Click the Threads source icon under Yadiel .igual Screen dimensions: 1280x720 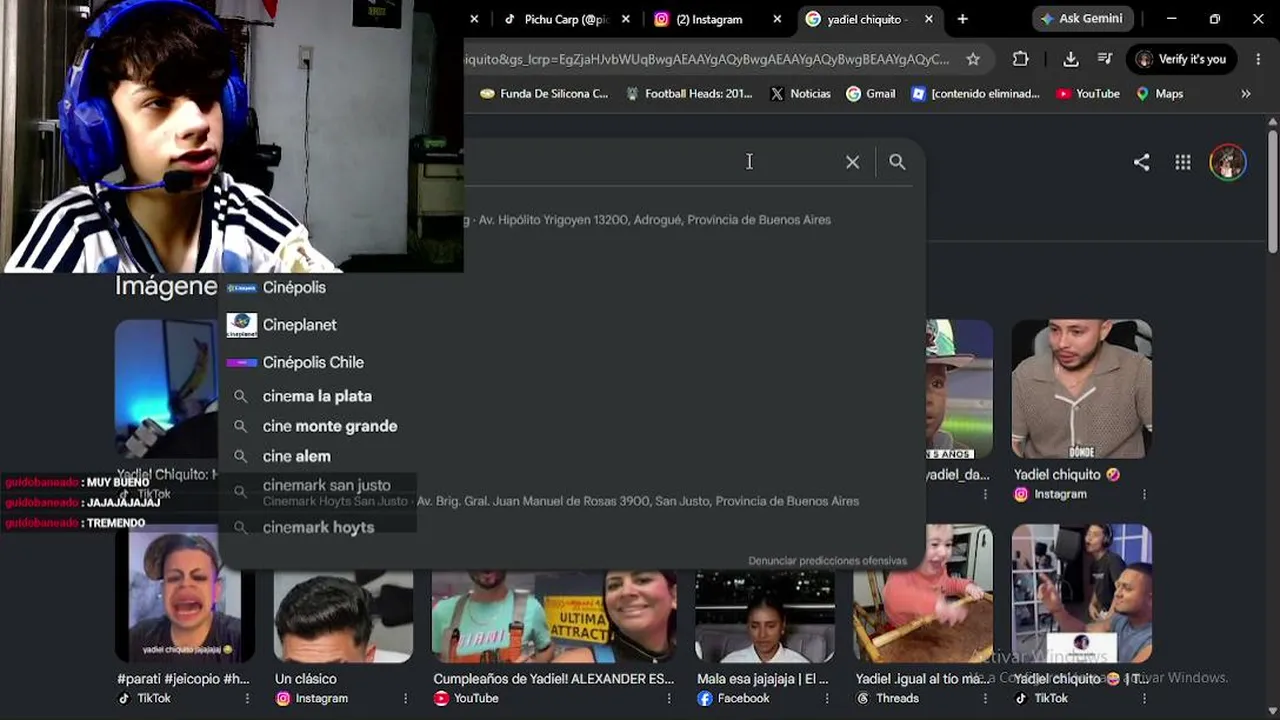[x=863, y=699]
